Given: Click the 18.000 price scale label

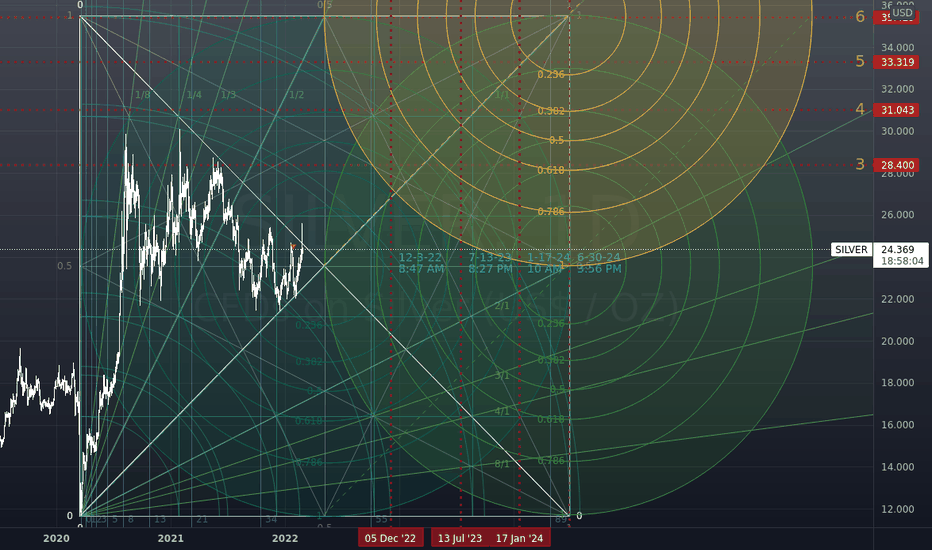Looking at the screenshot, I should [x=898, y=383].
